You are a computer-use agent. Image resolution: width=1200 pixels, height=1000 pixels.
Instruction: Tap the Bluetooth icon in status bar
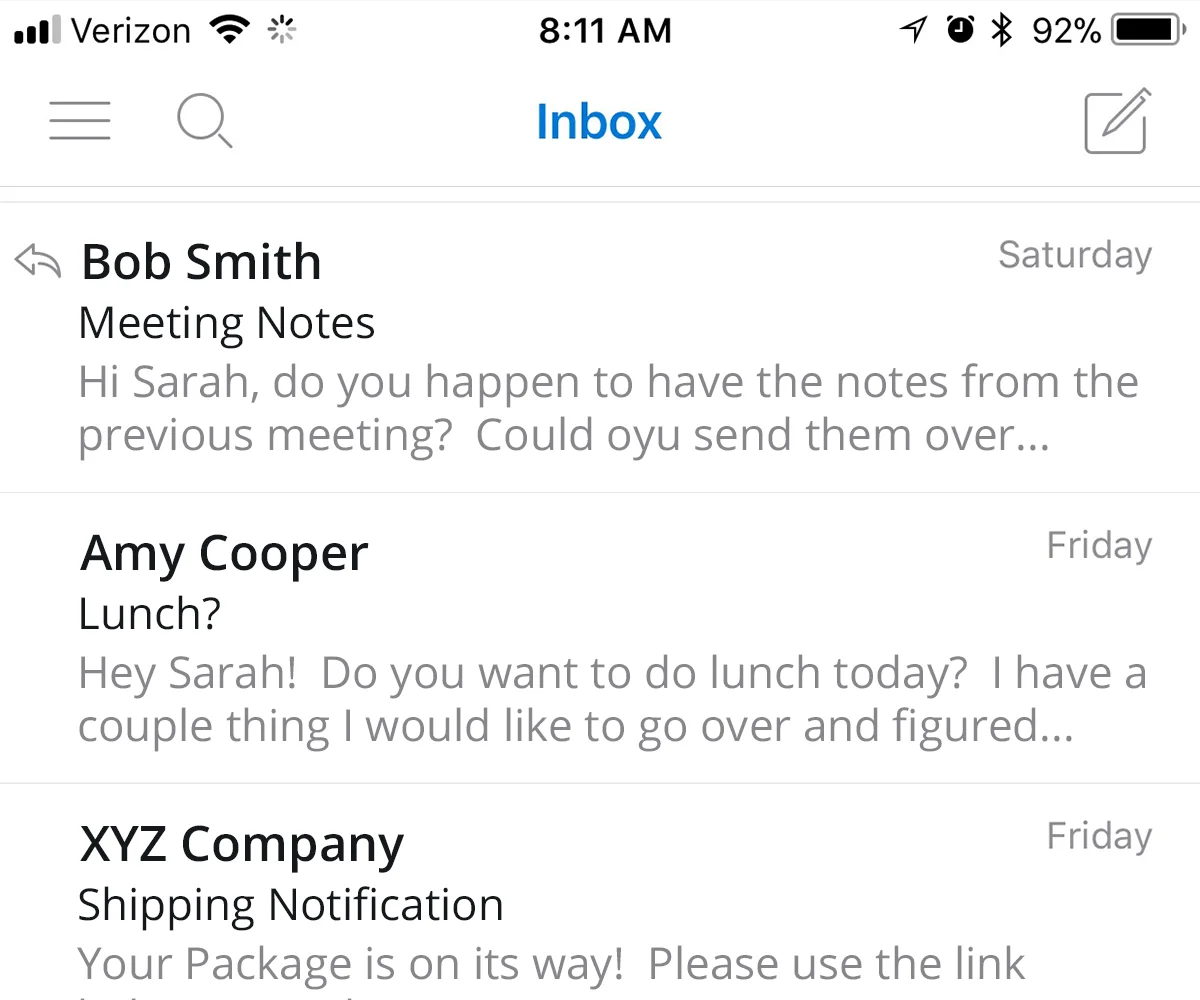pos(1001,31)
